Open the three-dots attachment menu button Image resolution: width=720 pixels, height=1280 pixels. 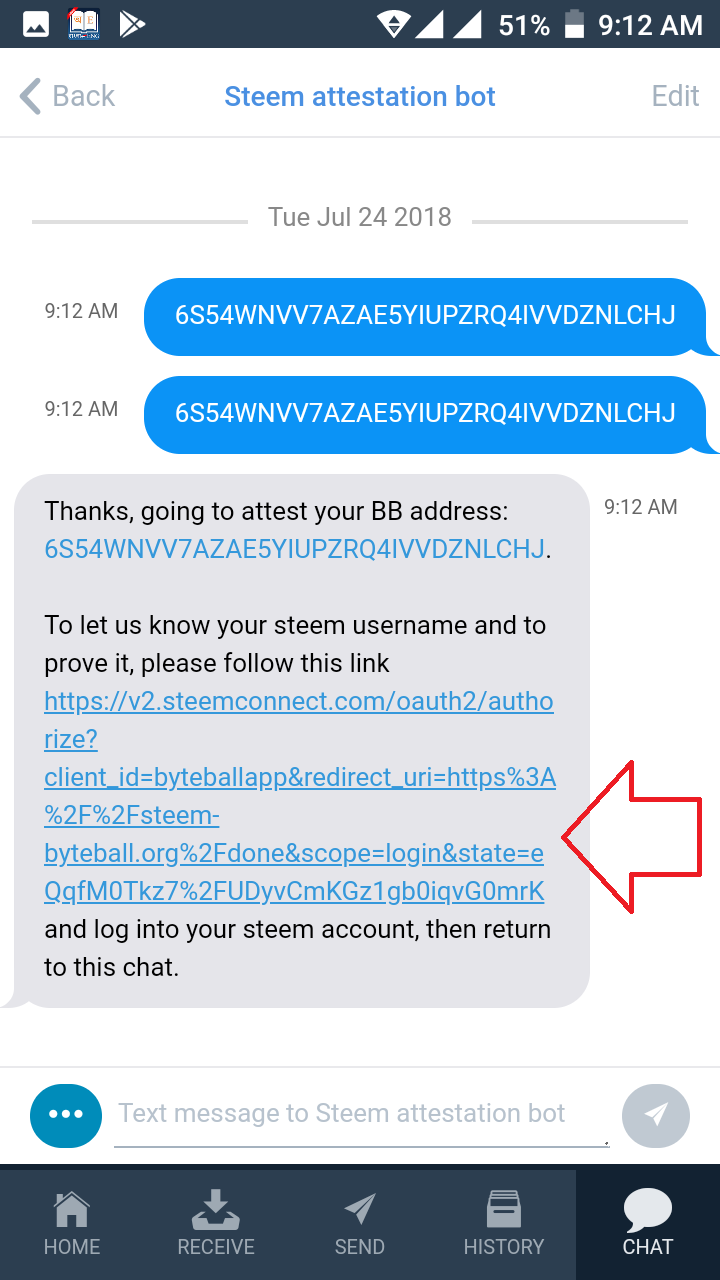[x=66, y=1115]
